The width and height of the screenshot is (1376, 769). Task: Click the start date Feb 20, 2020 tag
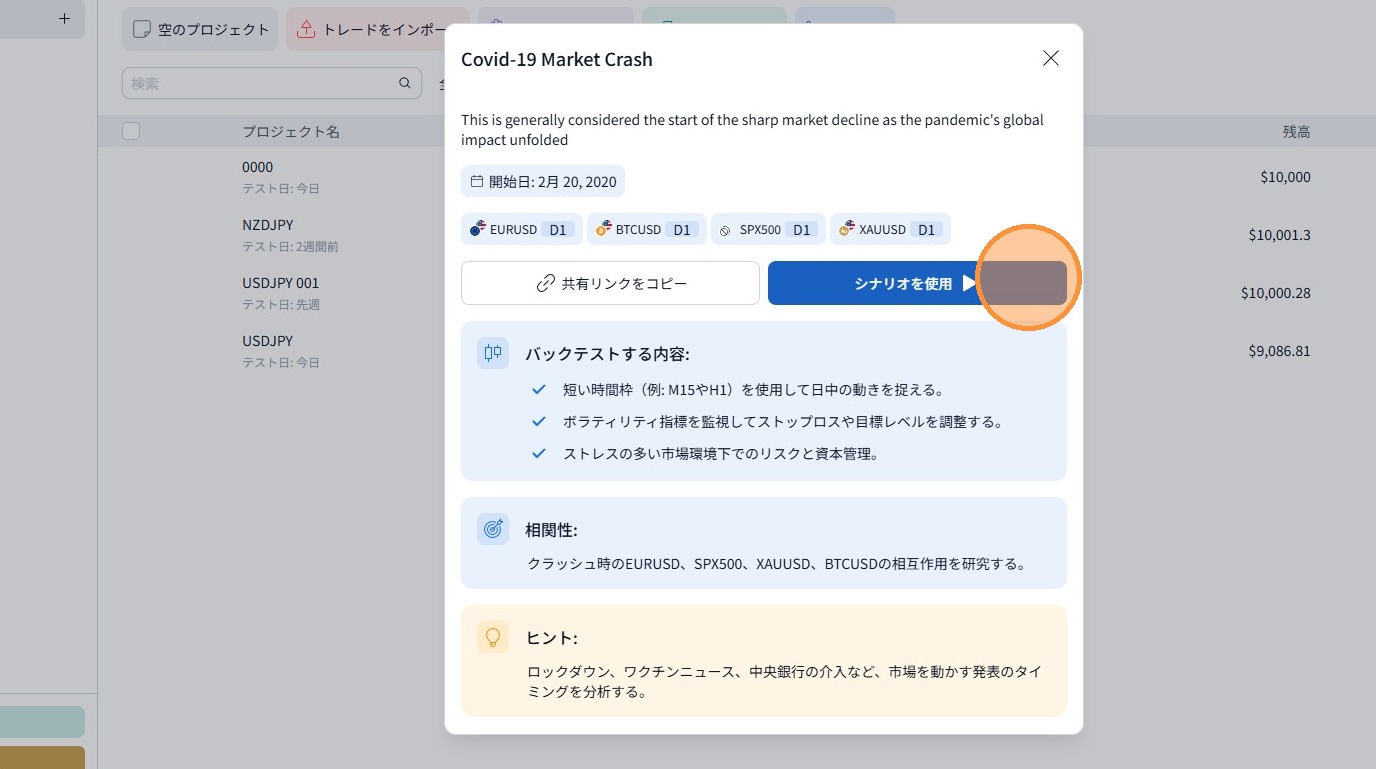coord(543,181)
